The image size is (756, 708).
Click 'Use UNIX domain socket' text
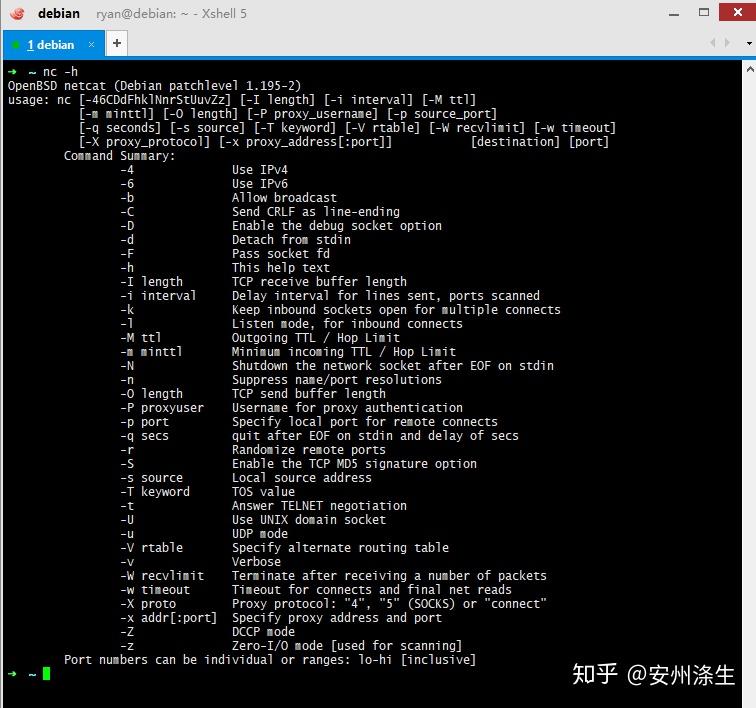point(309,519)
